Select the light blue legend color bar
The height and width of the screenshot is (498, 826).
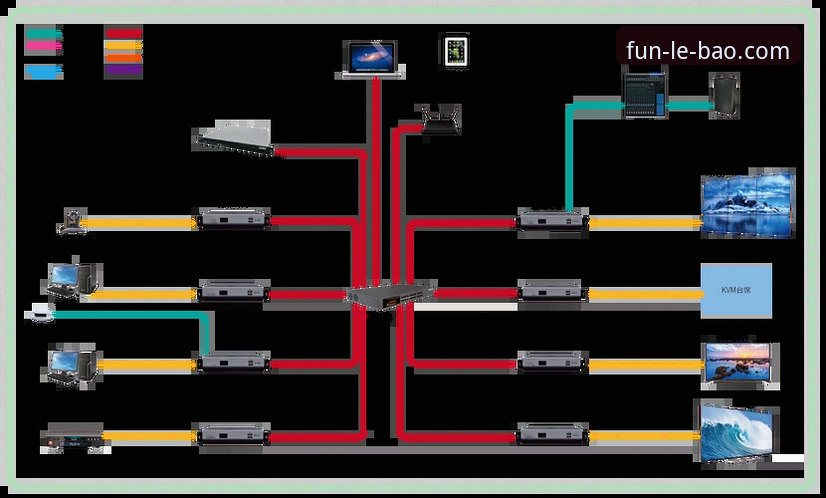point(44,72)
